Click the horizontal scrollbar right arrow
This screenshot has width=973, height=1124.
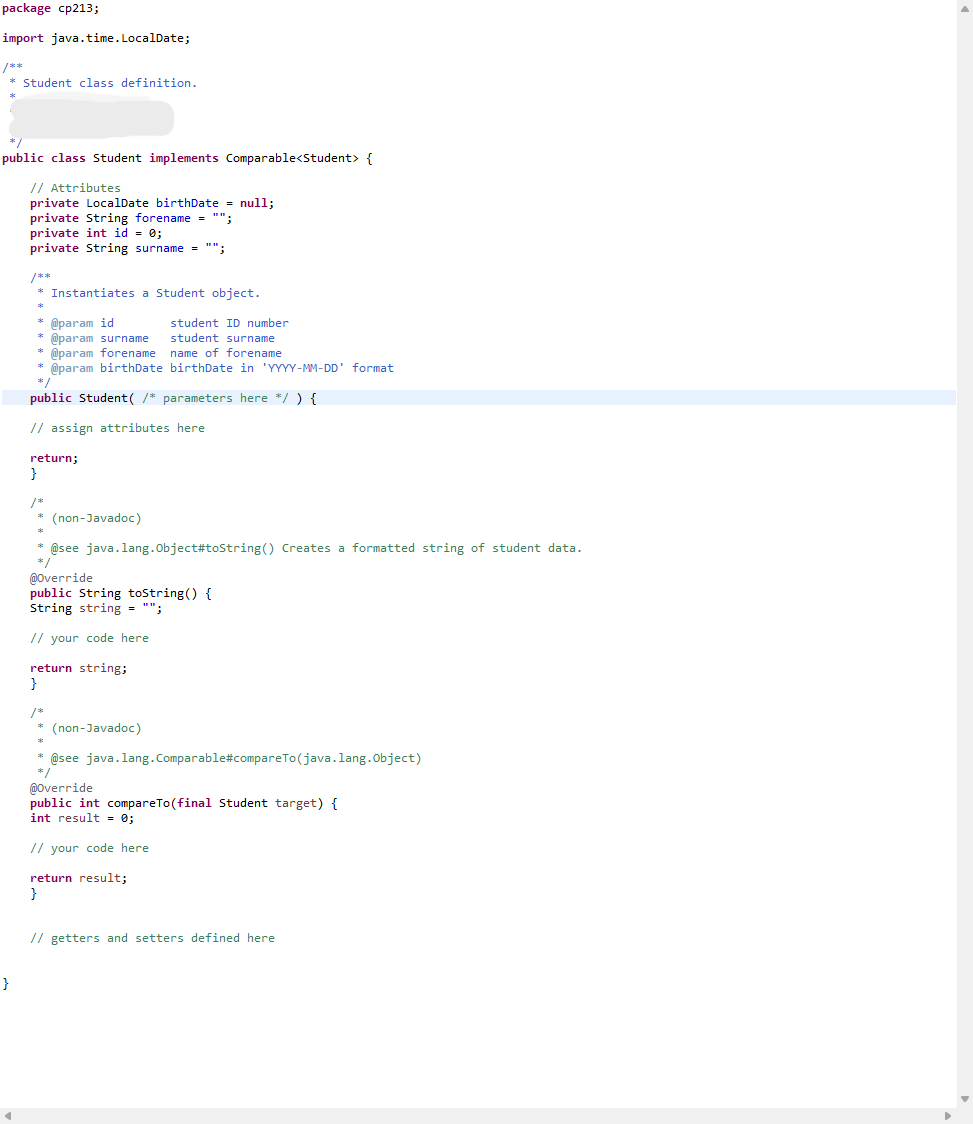click(946, 1116)
